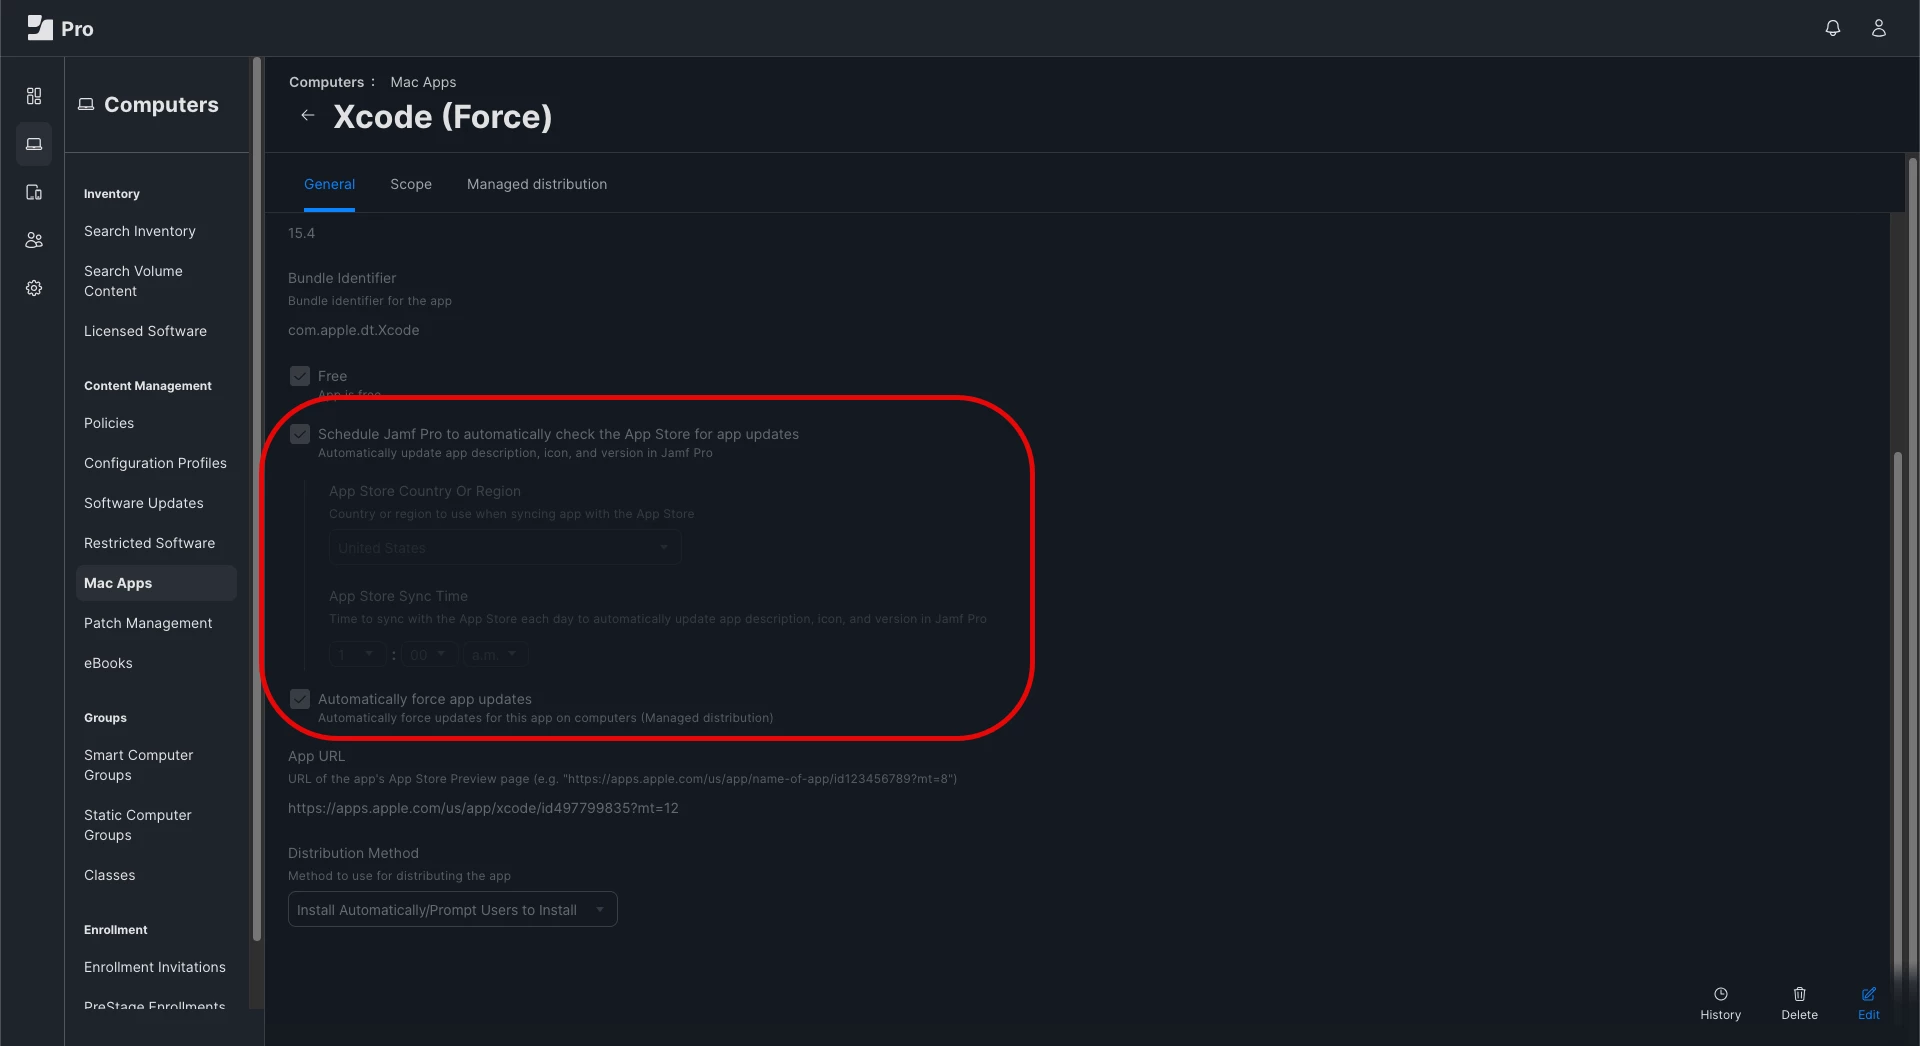This screenshot has height=1046, width=1920.
Task: Open Enrollment Invitations
Action: [155, 967]
